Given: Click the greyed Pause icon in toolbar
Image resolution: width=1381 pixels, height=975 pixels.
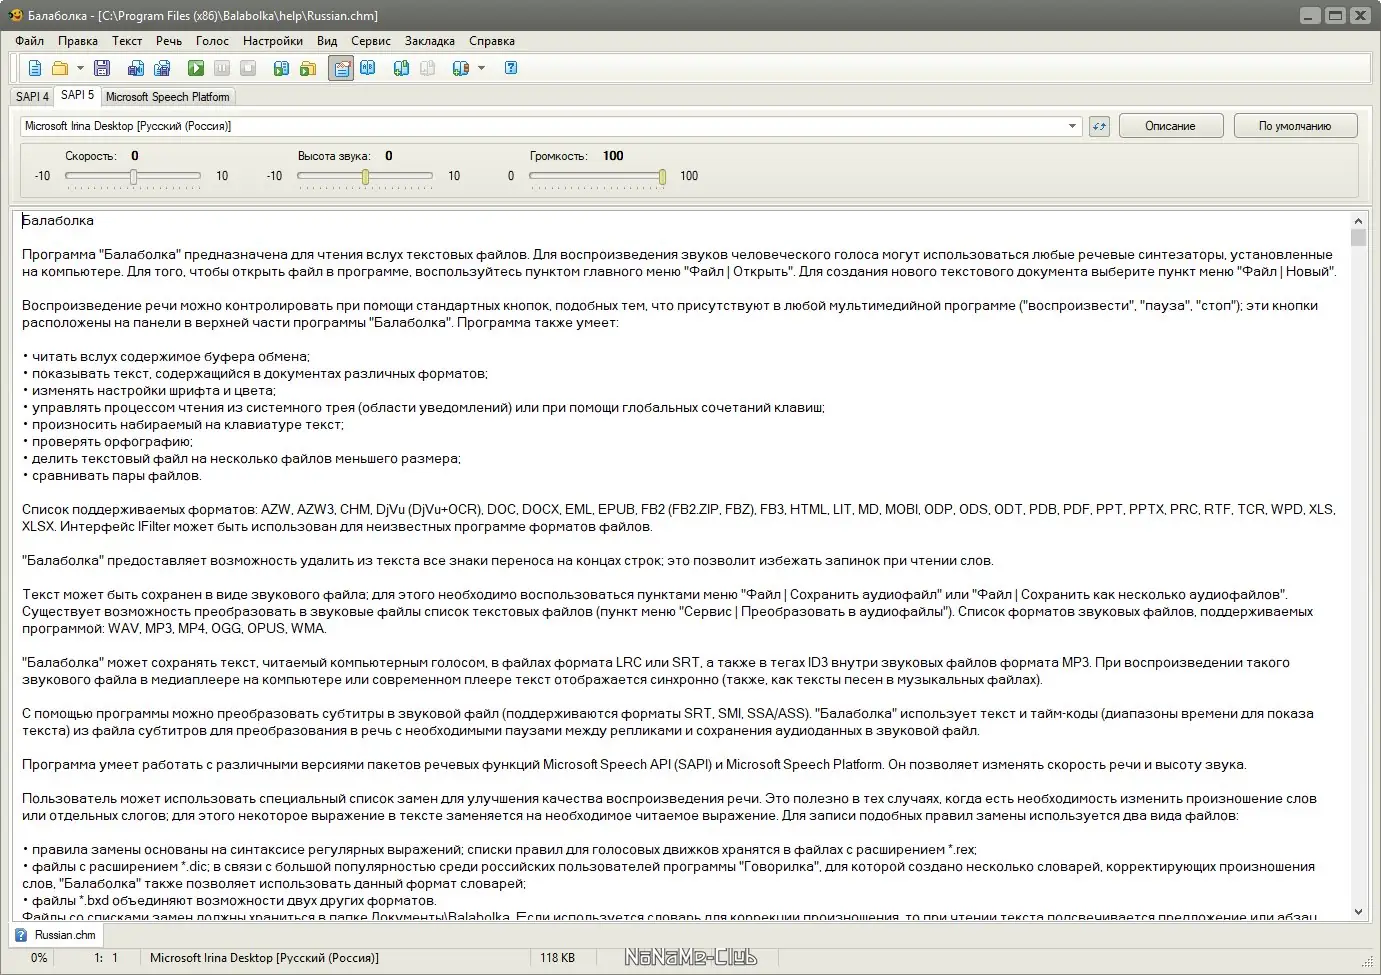Looking at the screenshot, I should [222, 68].
